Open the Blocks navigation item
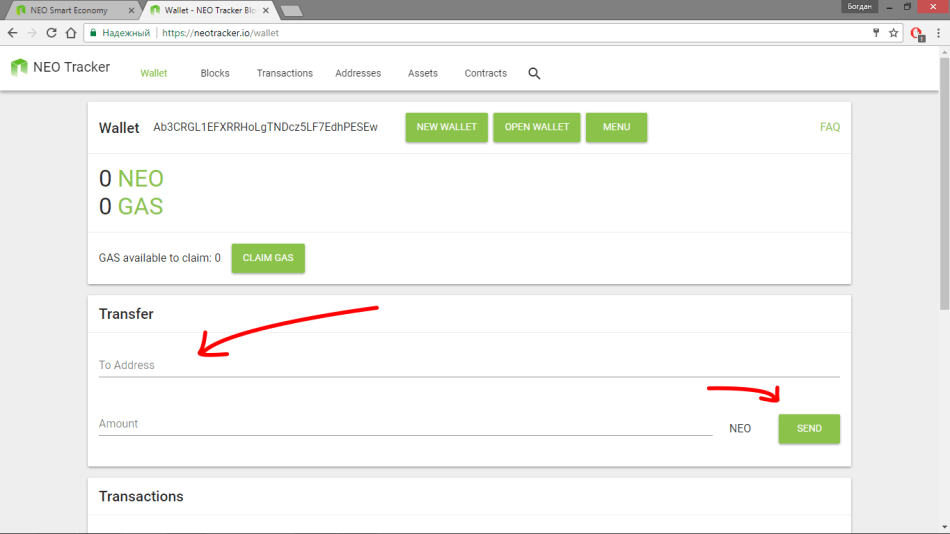This screenshot has height=534, width=950. pyautogui.click(x=215, y=73)
